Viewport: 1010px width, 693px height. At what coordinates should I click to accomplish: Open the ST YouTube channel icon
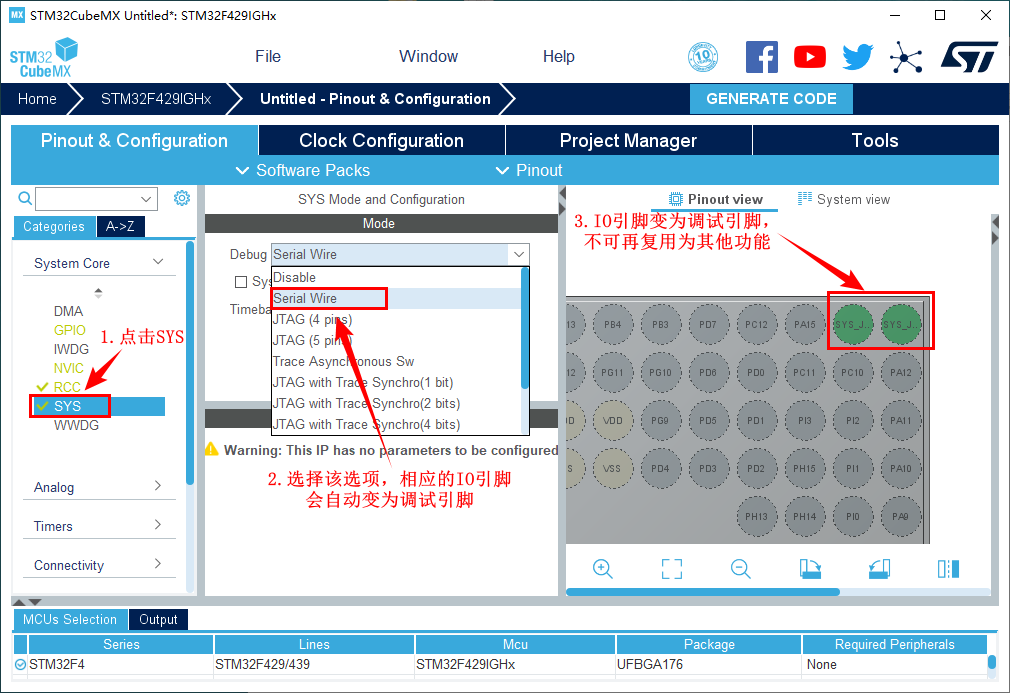809,57
